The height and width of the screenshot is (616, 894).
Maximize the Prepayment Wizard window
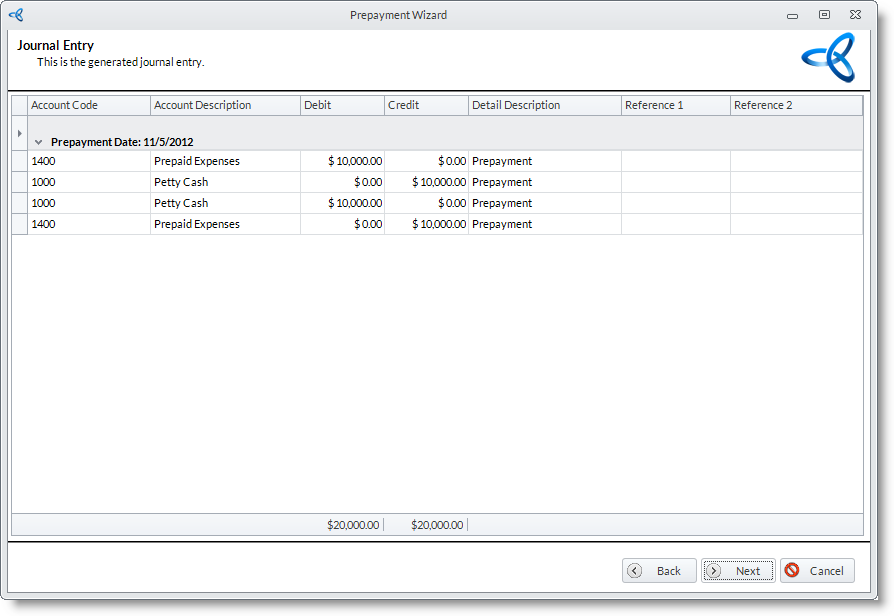(x=824, y=15)
